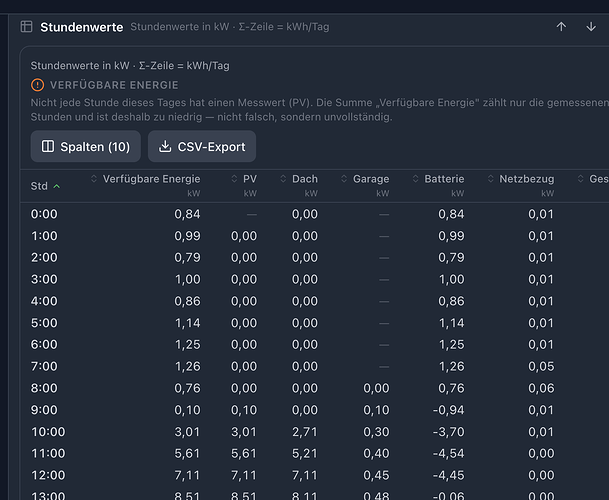
Task: Click Batterie value -0,94 in 9:00 row
Action: (x=449, y=410)
